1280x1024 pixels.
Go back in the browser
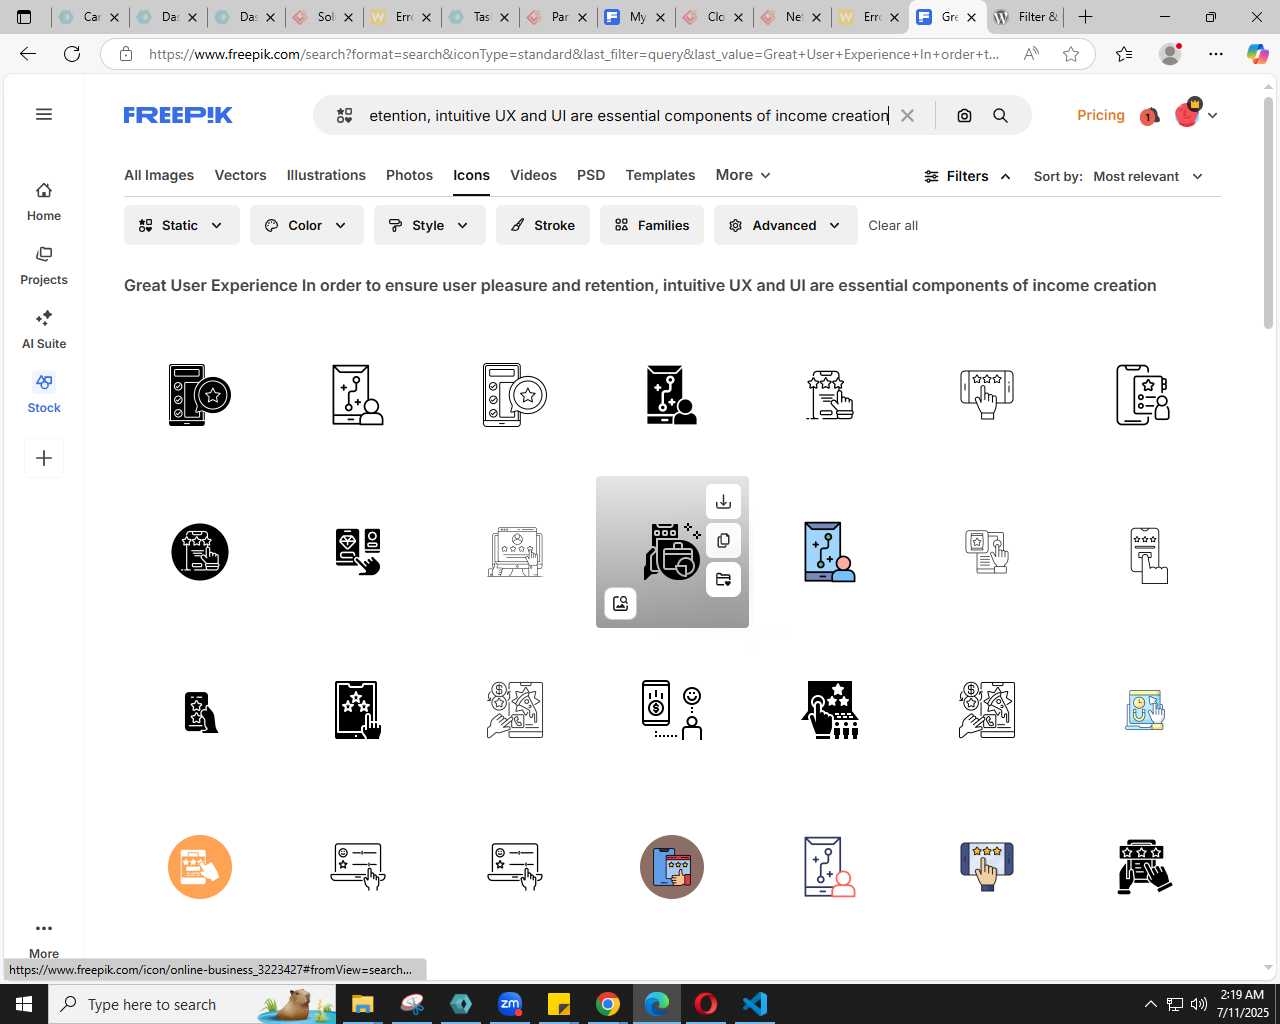[x=28, y=54]
